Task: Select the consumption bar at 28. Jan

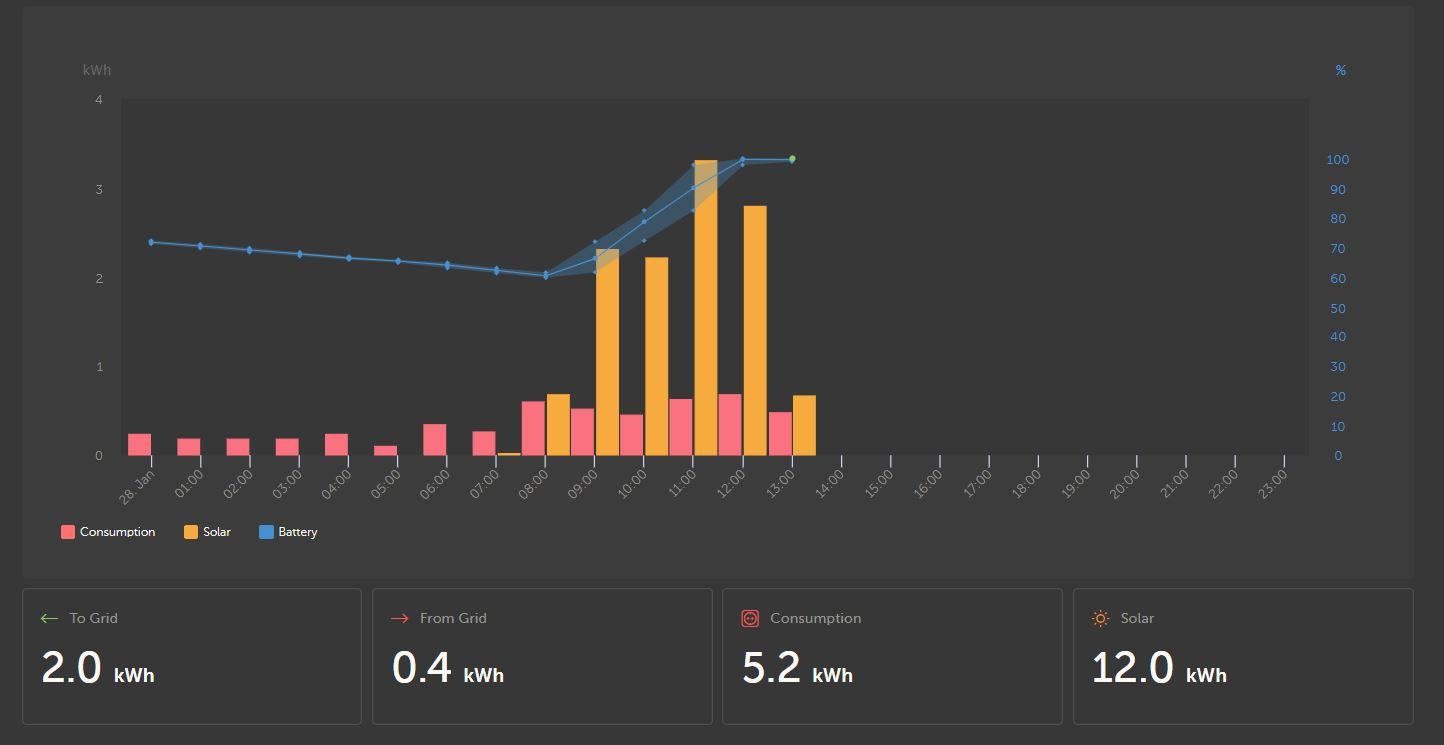Action: (x=140, y=445)
